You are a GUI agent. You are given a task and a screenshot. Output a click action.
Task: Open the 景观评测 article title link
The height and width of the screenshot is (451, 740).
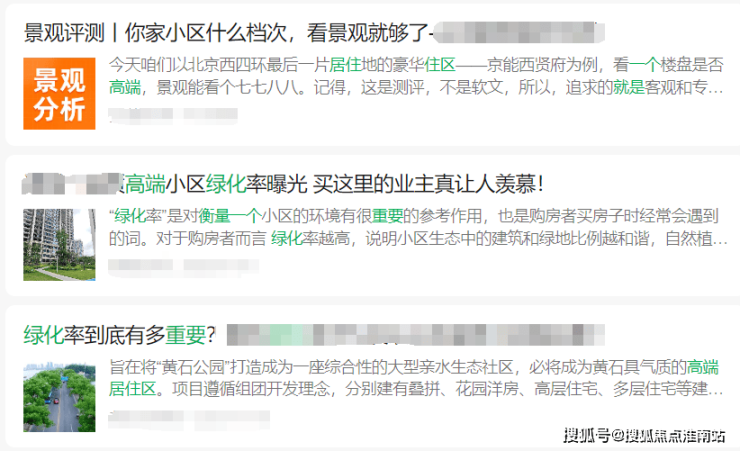[x=314, y=33]
